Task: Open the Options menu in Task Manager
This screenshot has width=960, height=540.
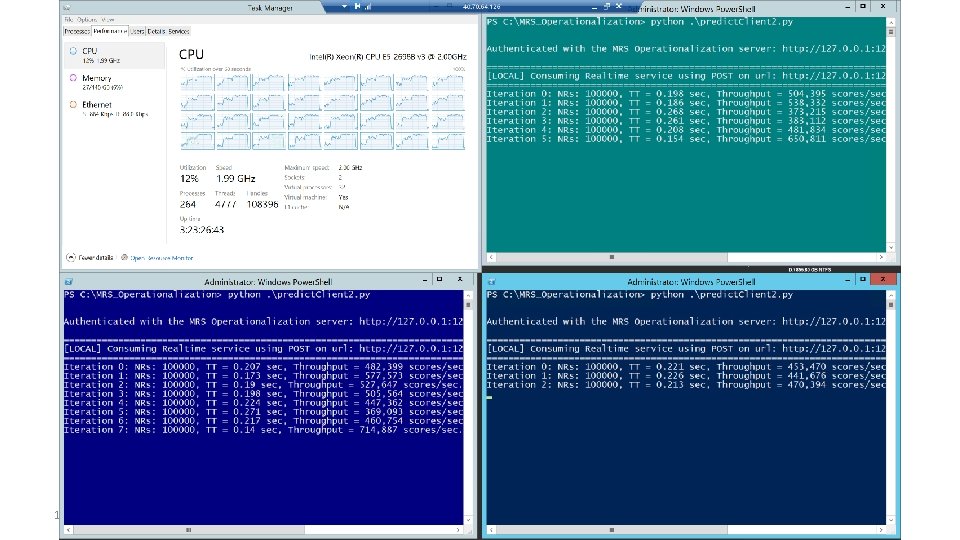Action: tap(86, 20)
